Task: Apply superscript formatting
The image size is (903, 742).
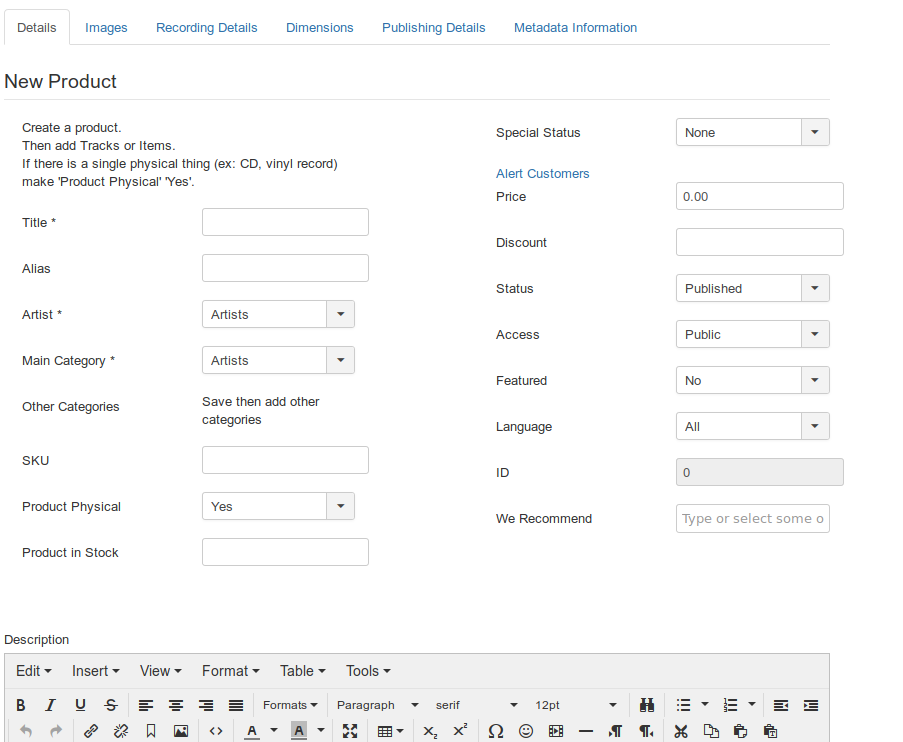Action: pyautogui.click(x=458, y=731)
